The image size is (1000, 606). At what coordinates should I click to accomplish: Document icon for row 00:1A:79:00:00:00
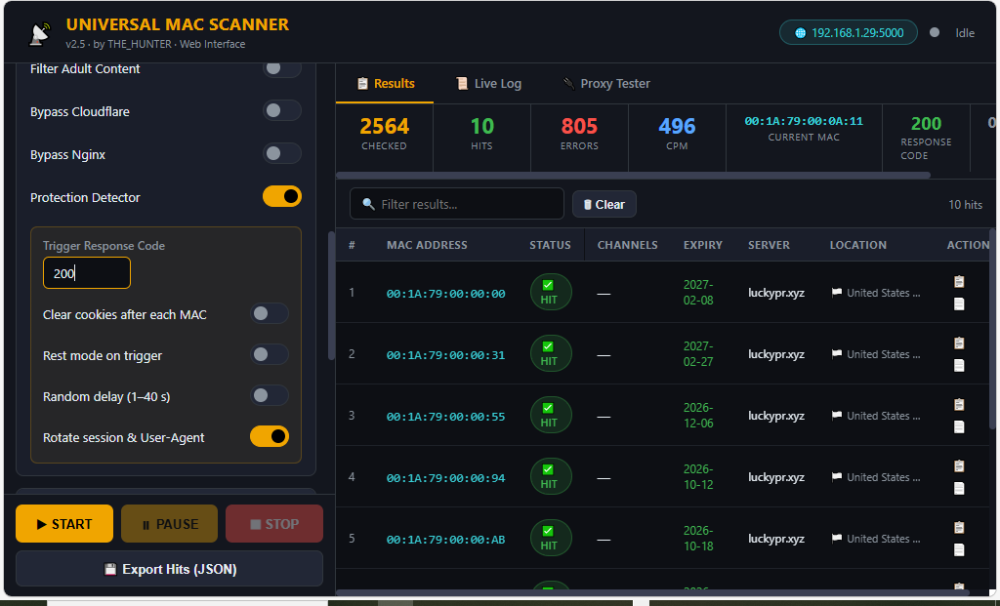(x=959, y=304)
